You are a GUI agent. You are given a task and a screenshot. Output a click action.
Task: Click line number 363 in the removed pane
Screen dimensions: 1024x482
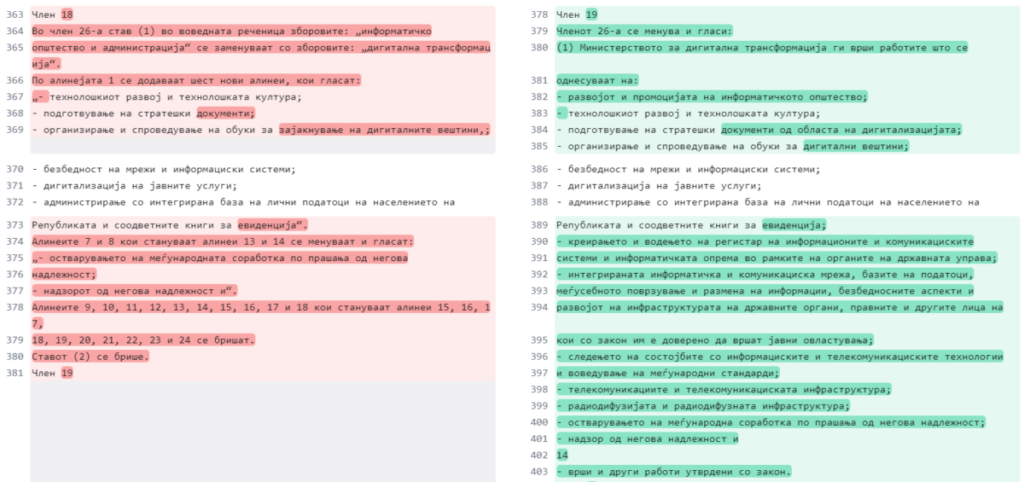[x=15, y=15]
